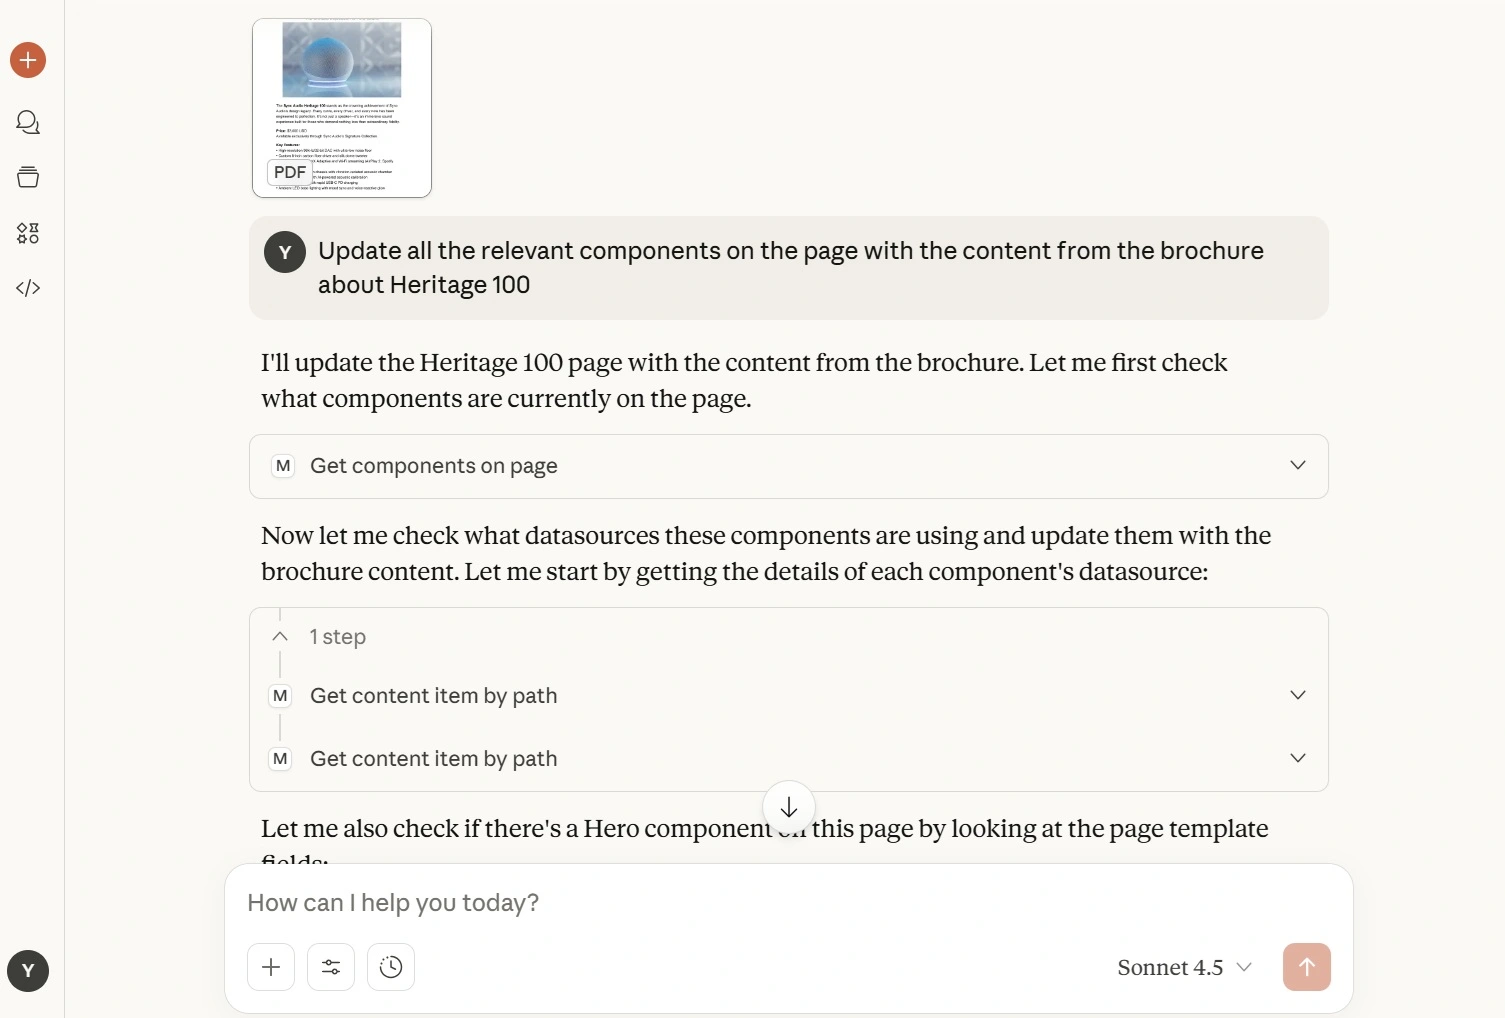Open the components/apps icon in the sidebar

click(x=27, y=233)
